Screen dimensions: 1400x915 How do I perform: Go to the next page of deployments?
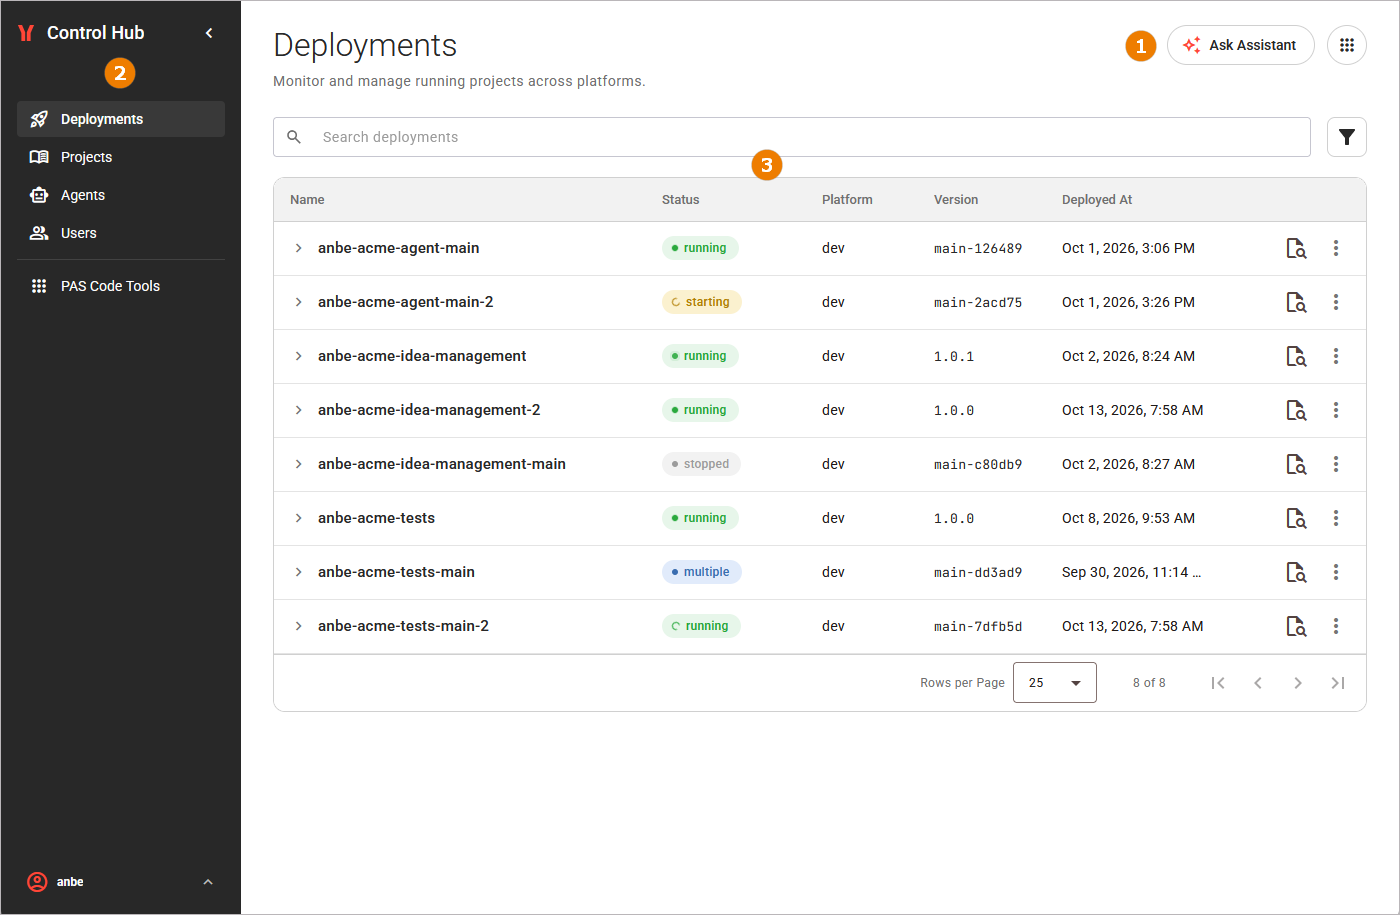click(1298, 683)
